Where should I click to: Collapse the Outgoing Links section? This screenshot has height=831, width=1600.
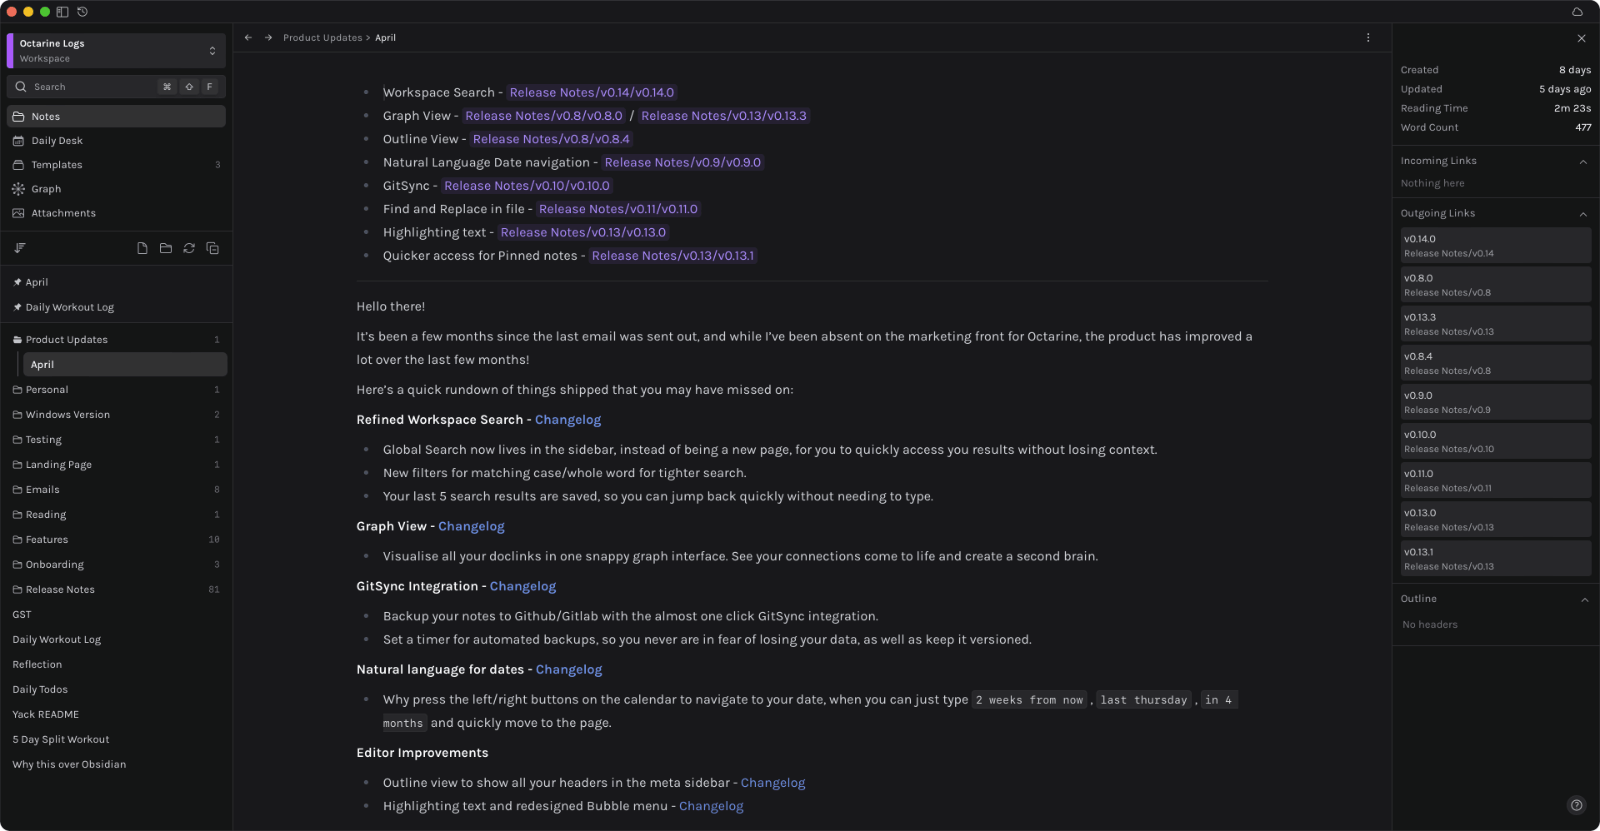click(1583, 214)
